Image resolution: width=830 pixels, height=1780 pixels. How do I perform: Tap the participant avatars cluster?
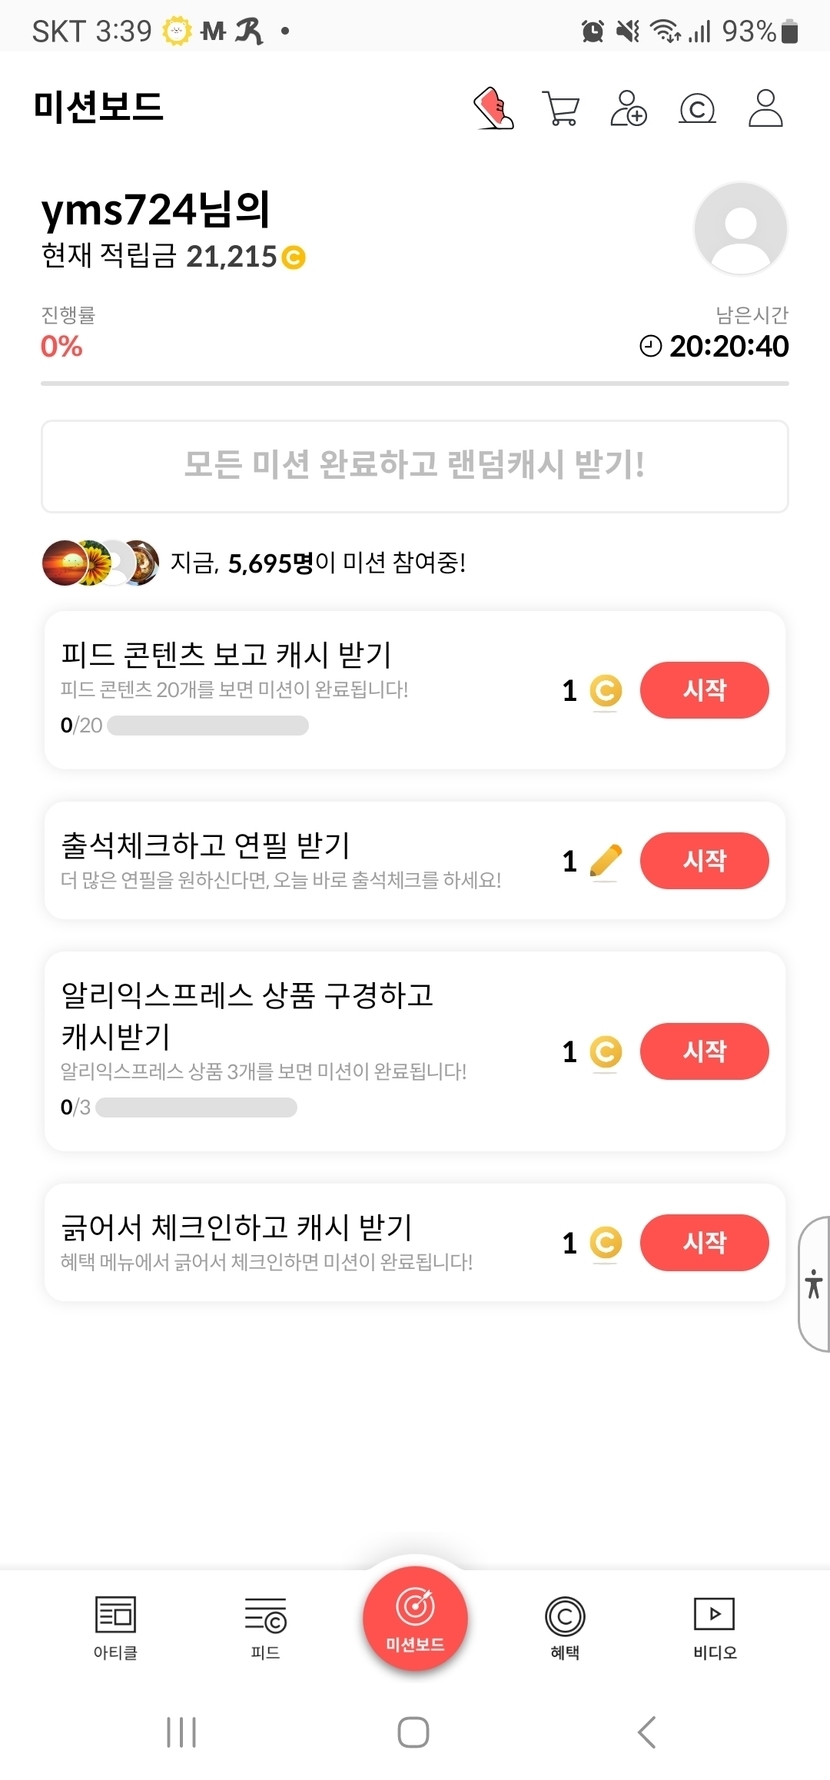click(x=100, y=563)
